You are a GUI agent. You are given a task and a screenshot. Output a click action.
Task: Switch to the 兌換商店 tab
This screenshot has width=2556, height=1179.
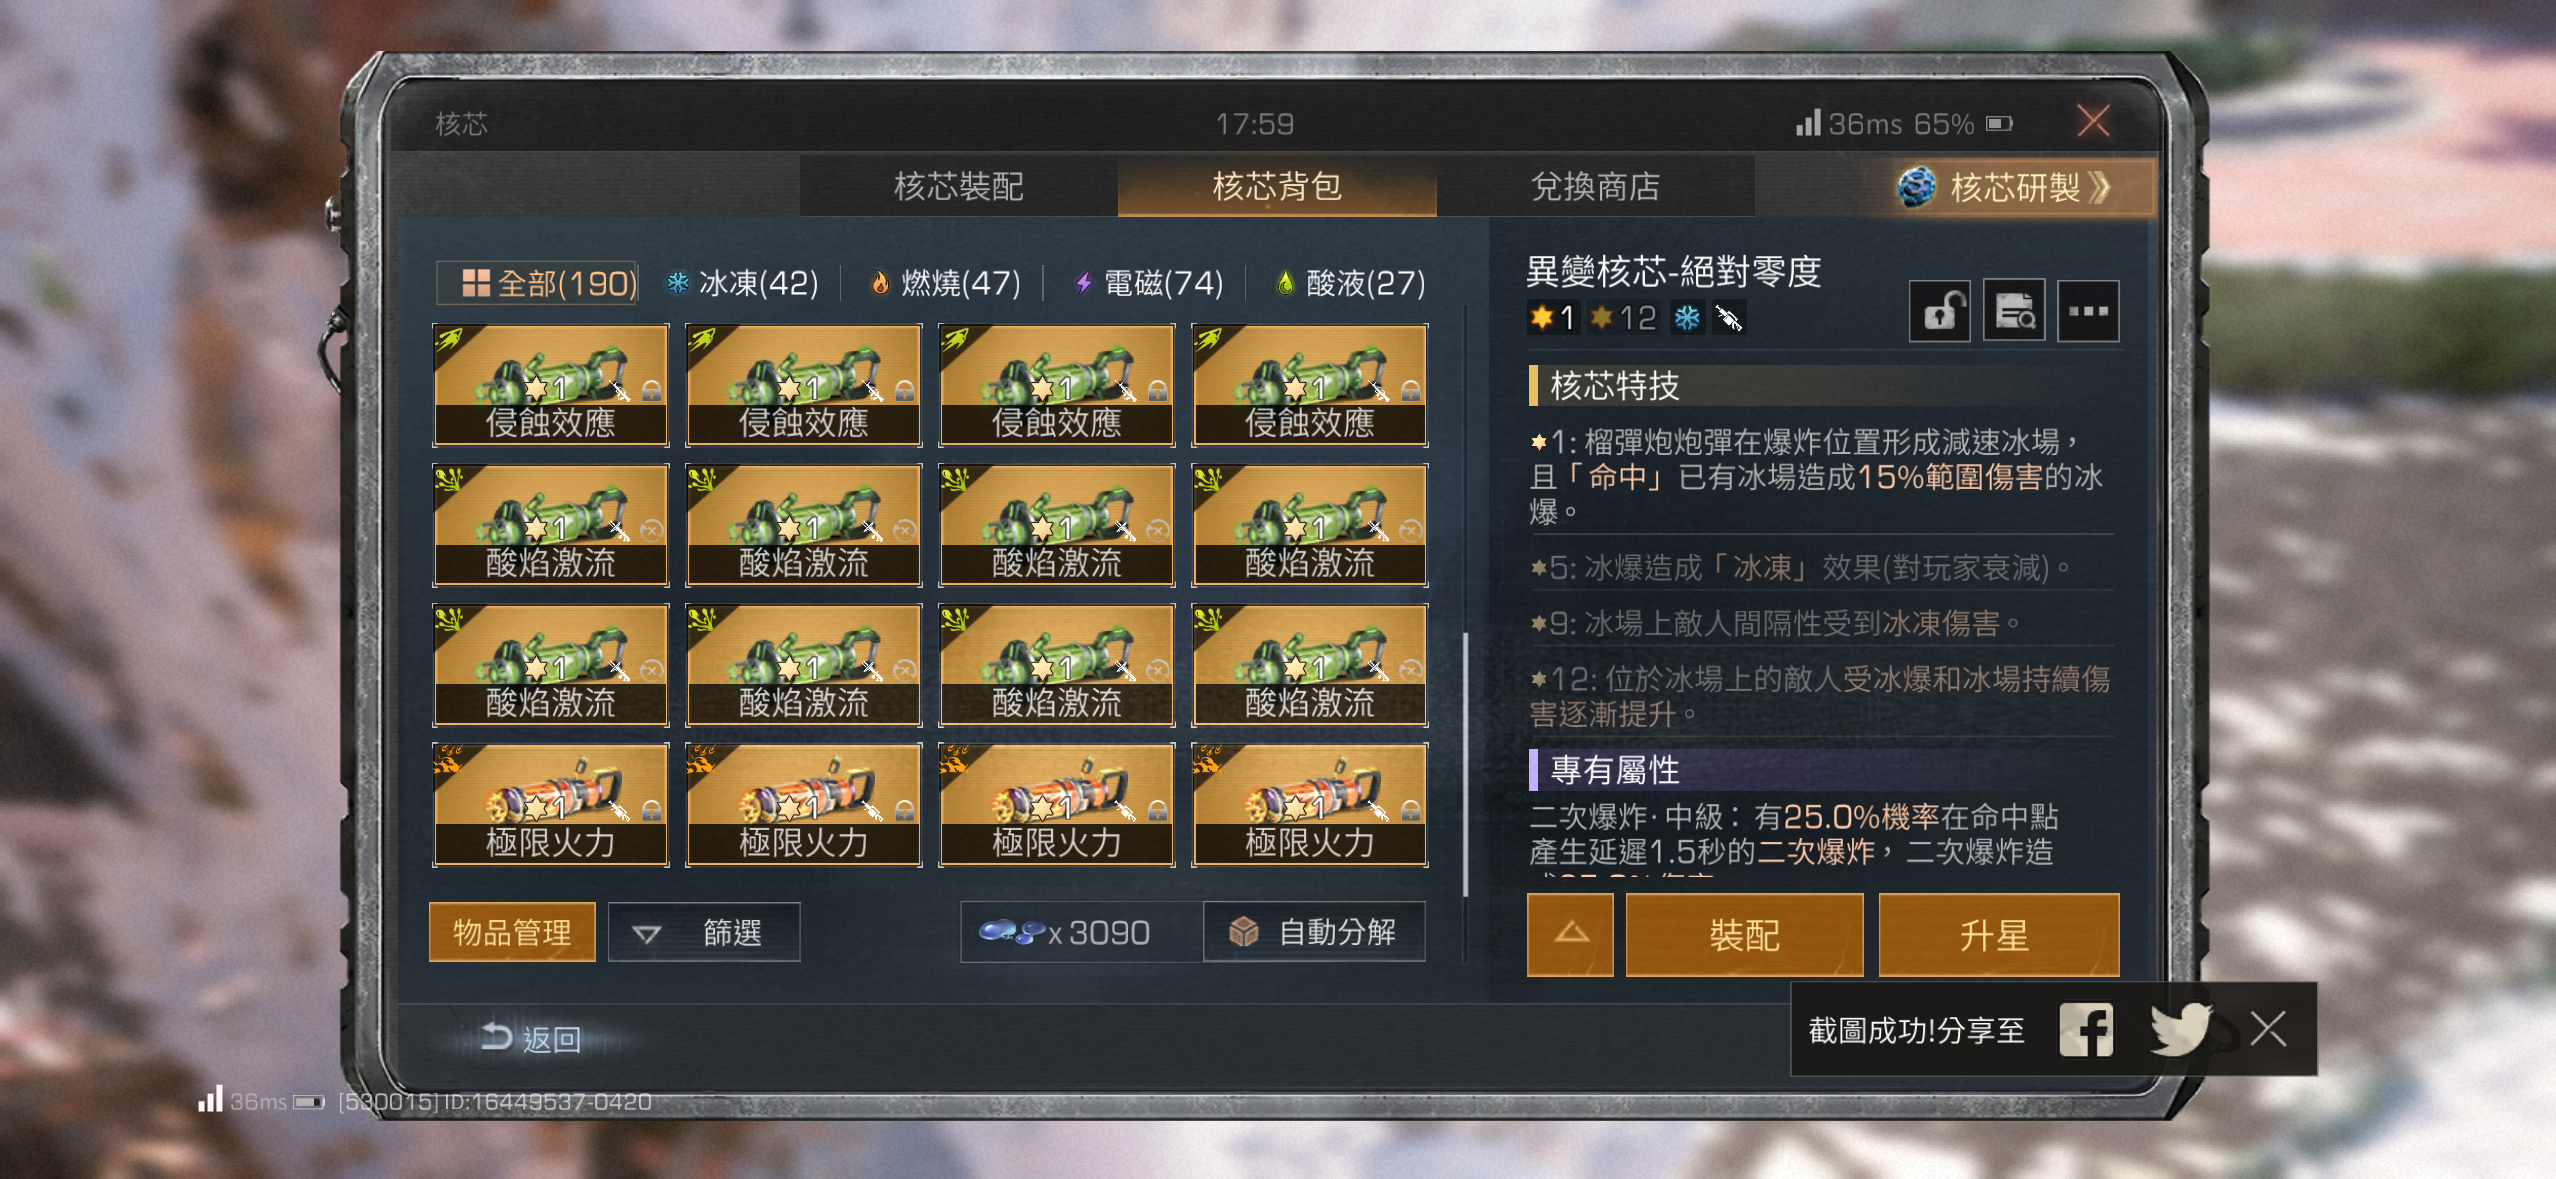(1596, 187)
